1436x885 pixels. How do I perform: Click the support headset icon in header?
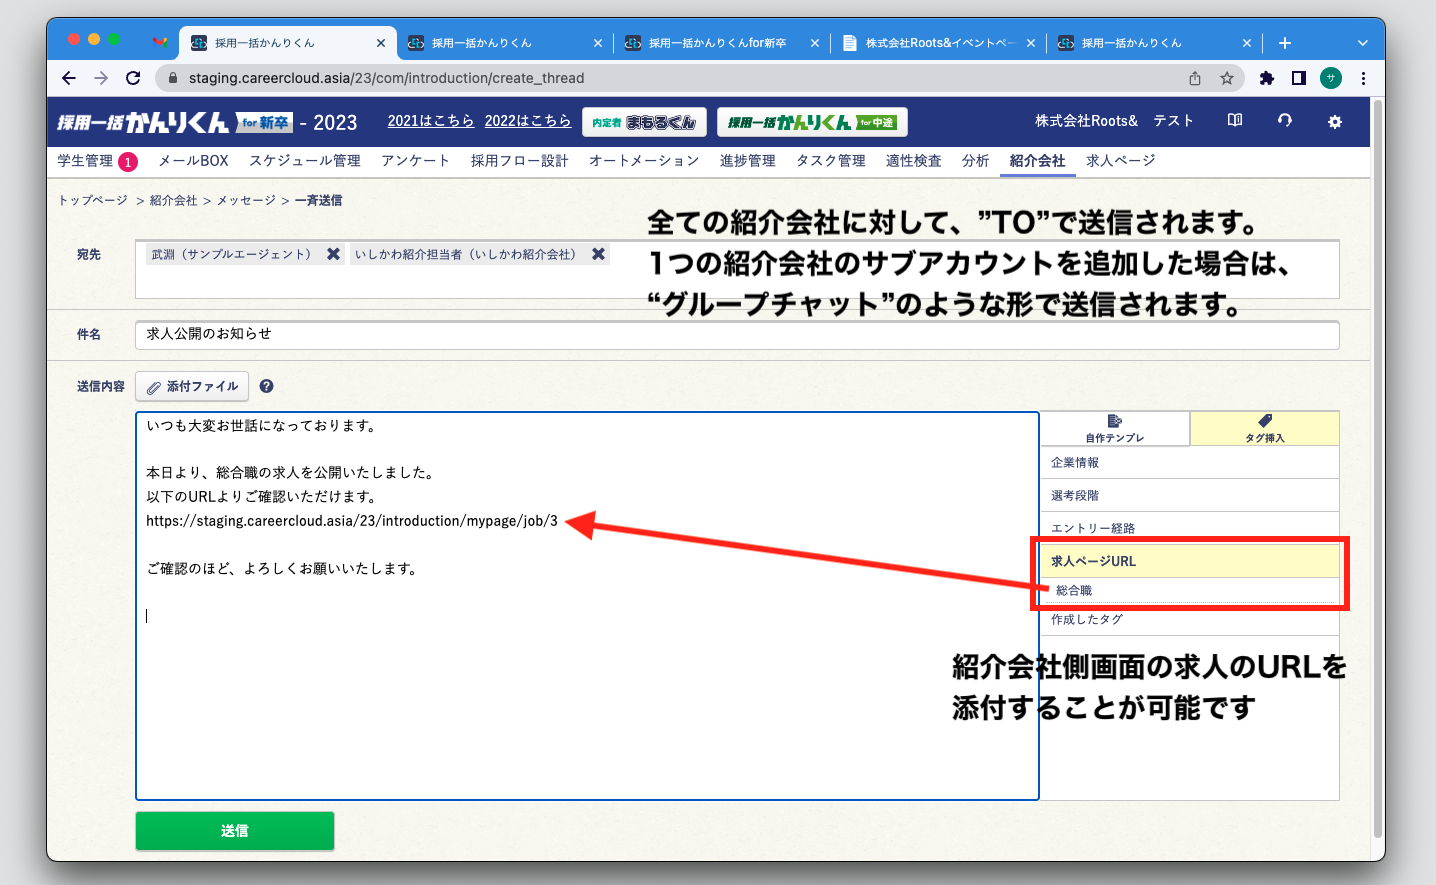click(x=1285, y=121)
